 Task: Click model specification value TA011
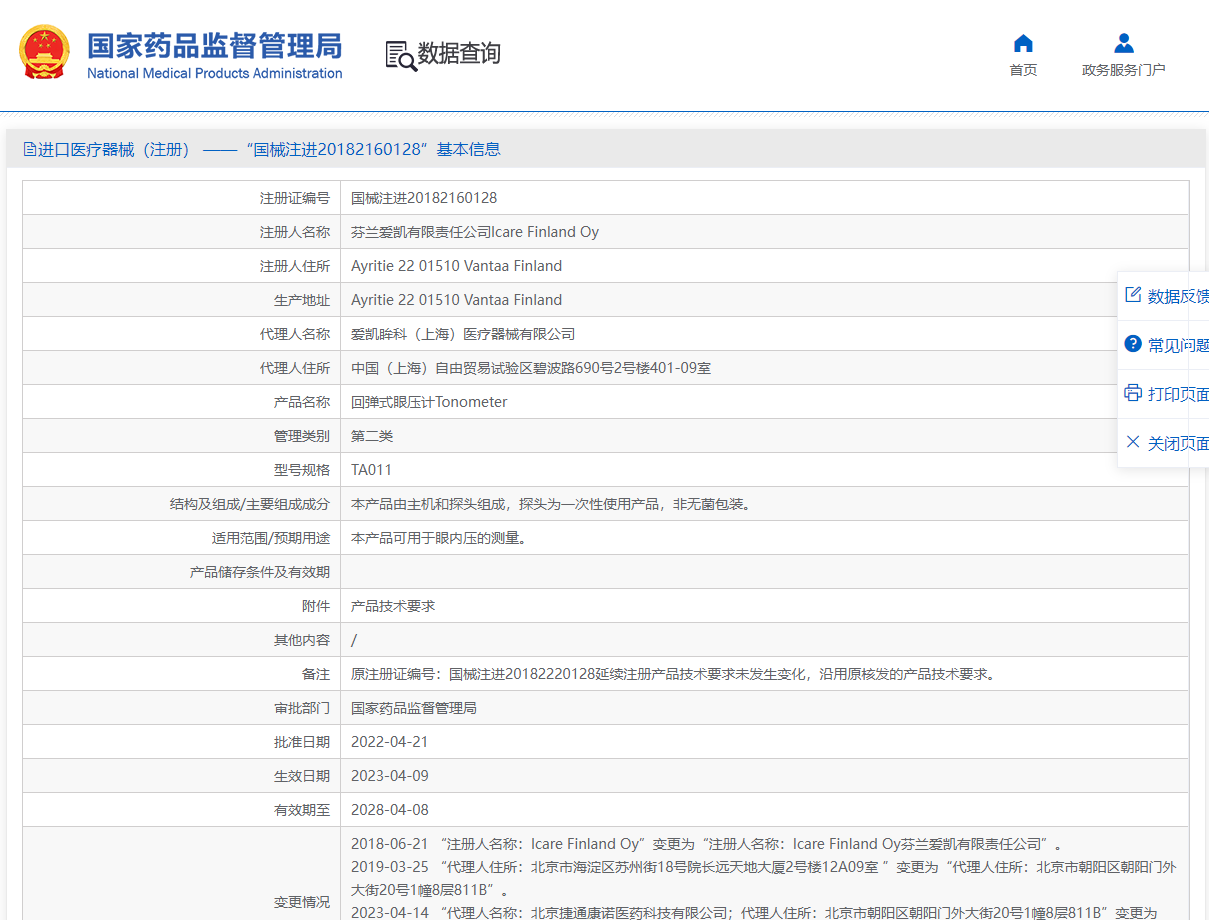(x=371, y=470)
